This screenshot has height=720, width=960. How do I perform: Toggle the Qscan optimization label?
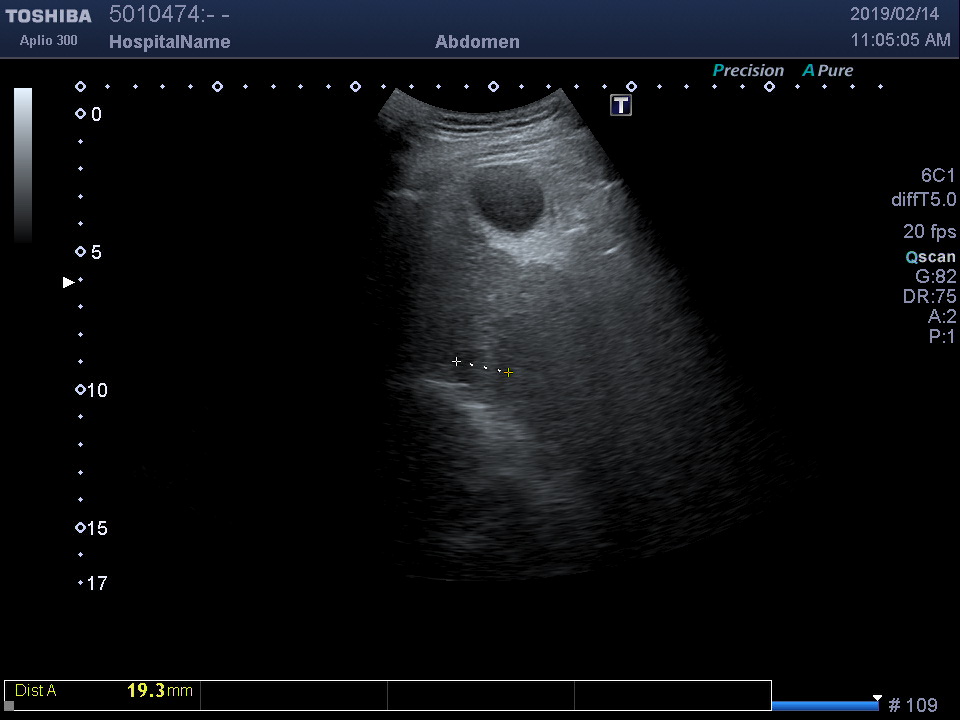tap(930, 257)
